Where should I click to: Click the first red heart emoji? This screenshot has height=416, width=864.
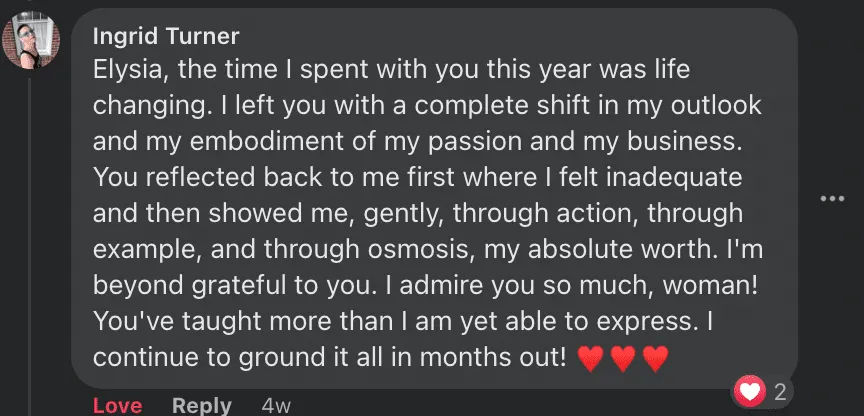pos(591,357)
